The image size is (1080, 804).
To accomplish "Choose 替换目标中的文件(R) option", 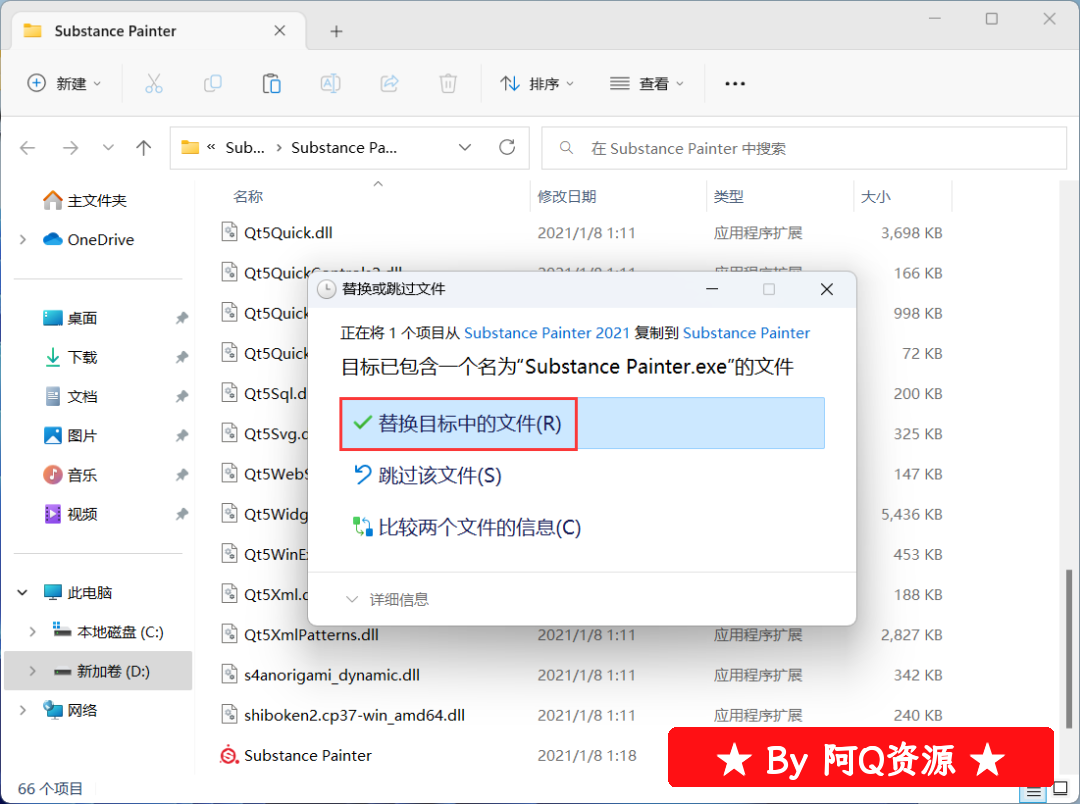I will (459, 424).
